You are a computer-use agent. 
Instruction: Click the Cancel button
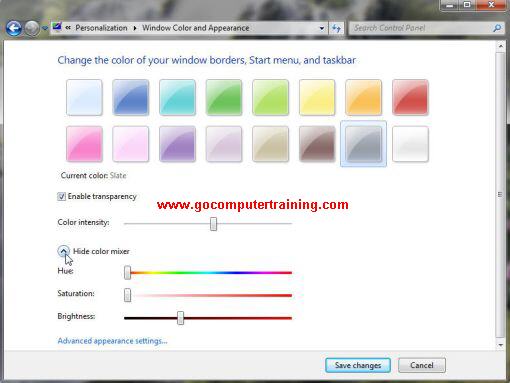422,365
